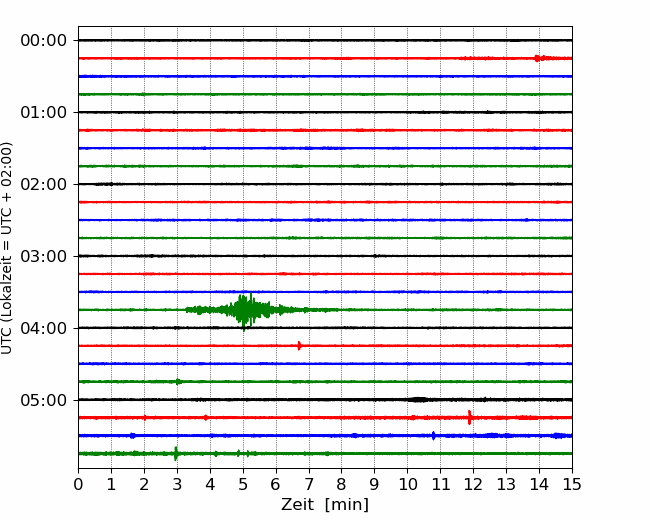Select the x-axis tick label 1
Screen dimensions: 650x520
[111, 484]
